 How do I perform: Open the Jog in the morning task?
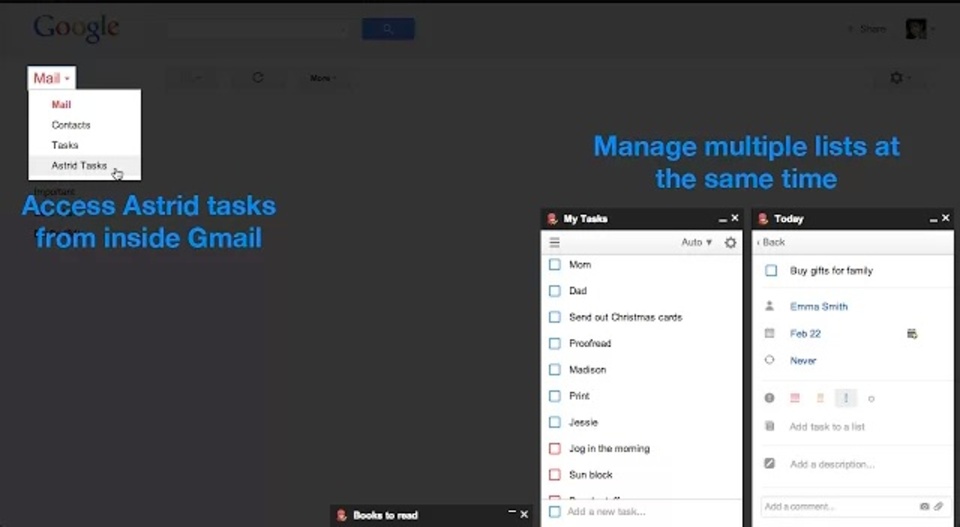pos(609,449)
